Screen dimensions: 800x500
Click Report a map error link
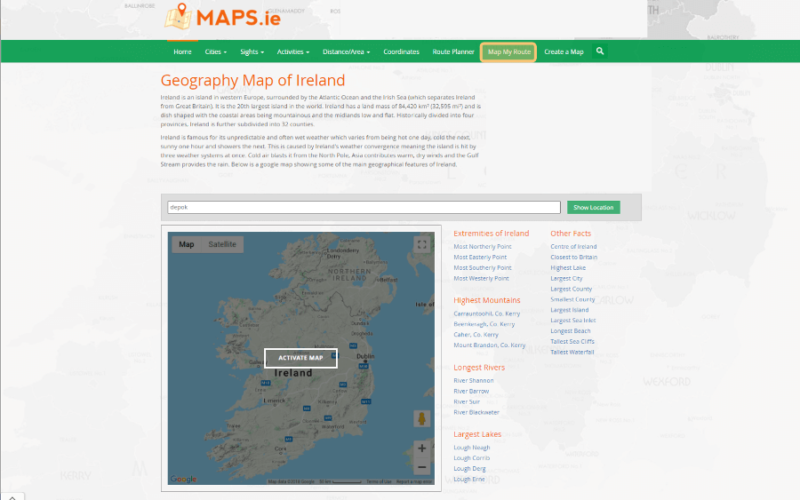[414, 482]
